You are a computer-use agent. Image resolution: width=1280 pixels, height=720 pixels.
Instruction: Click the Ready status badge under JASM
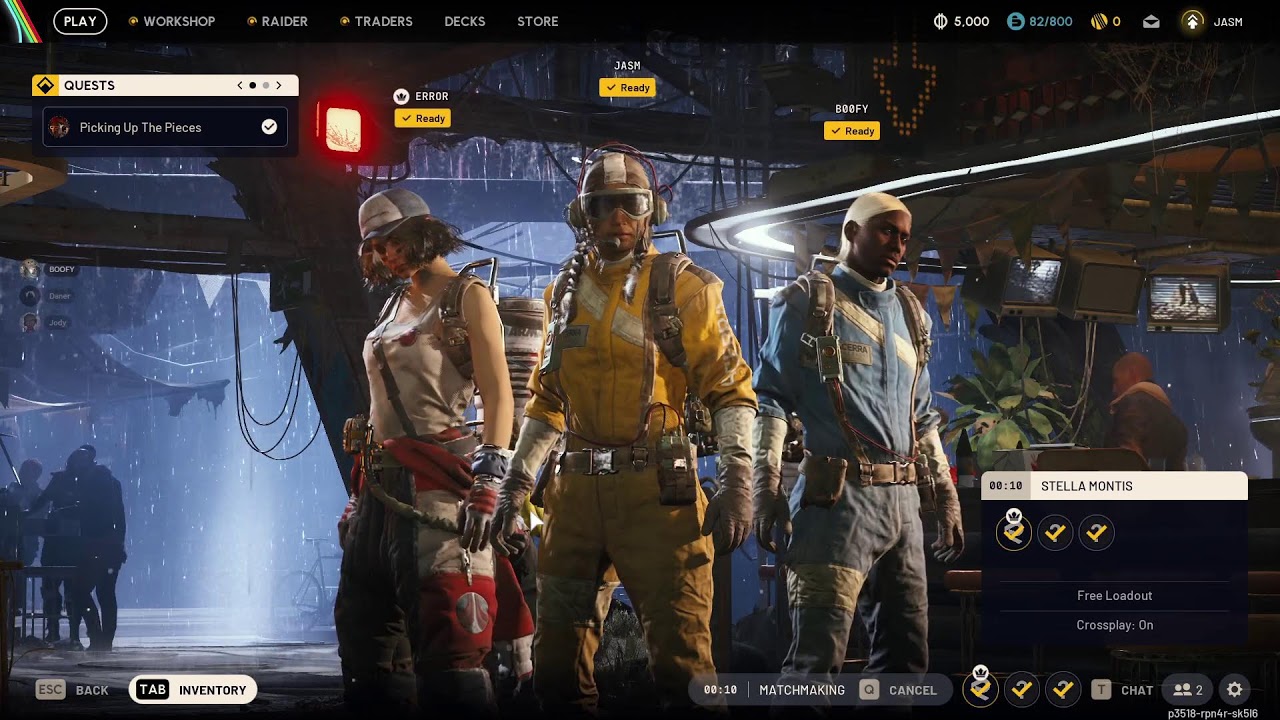628,88
